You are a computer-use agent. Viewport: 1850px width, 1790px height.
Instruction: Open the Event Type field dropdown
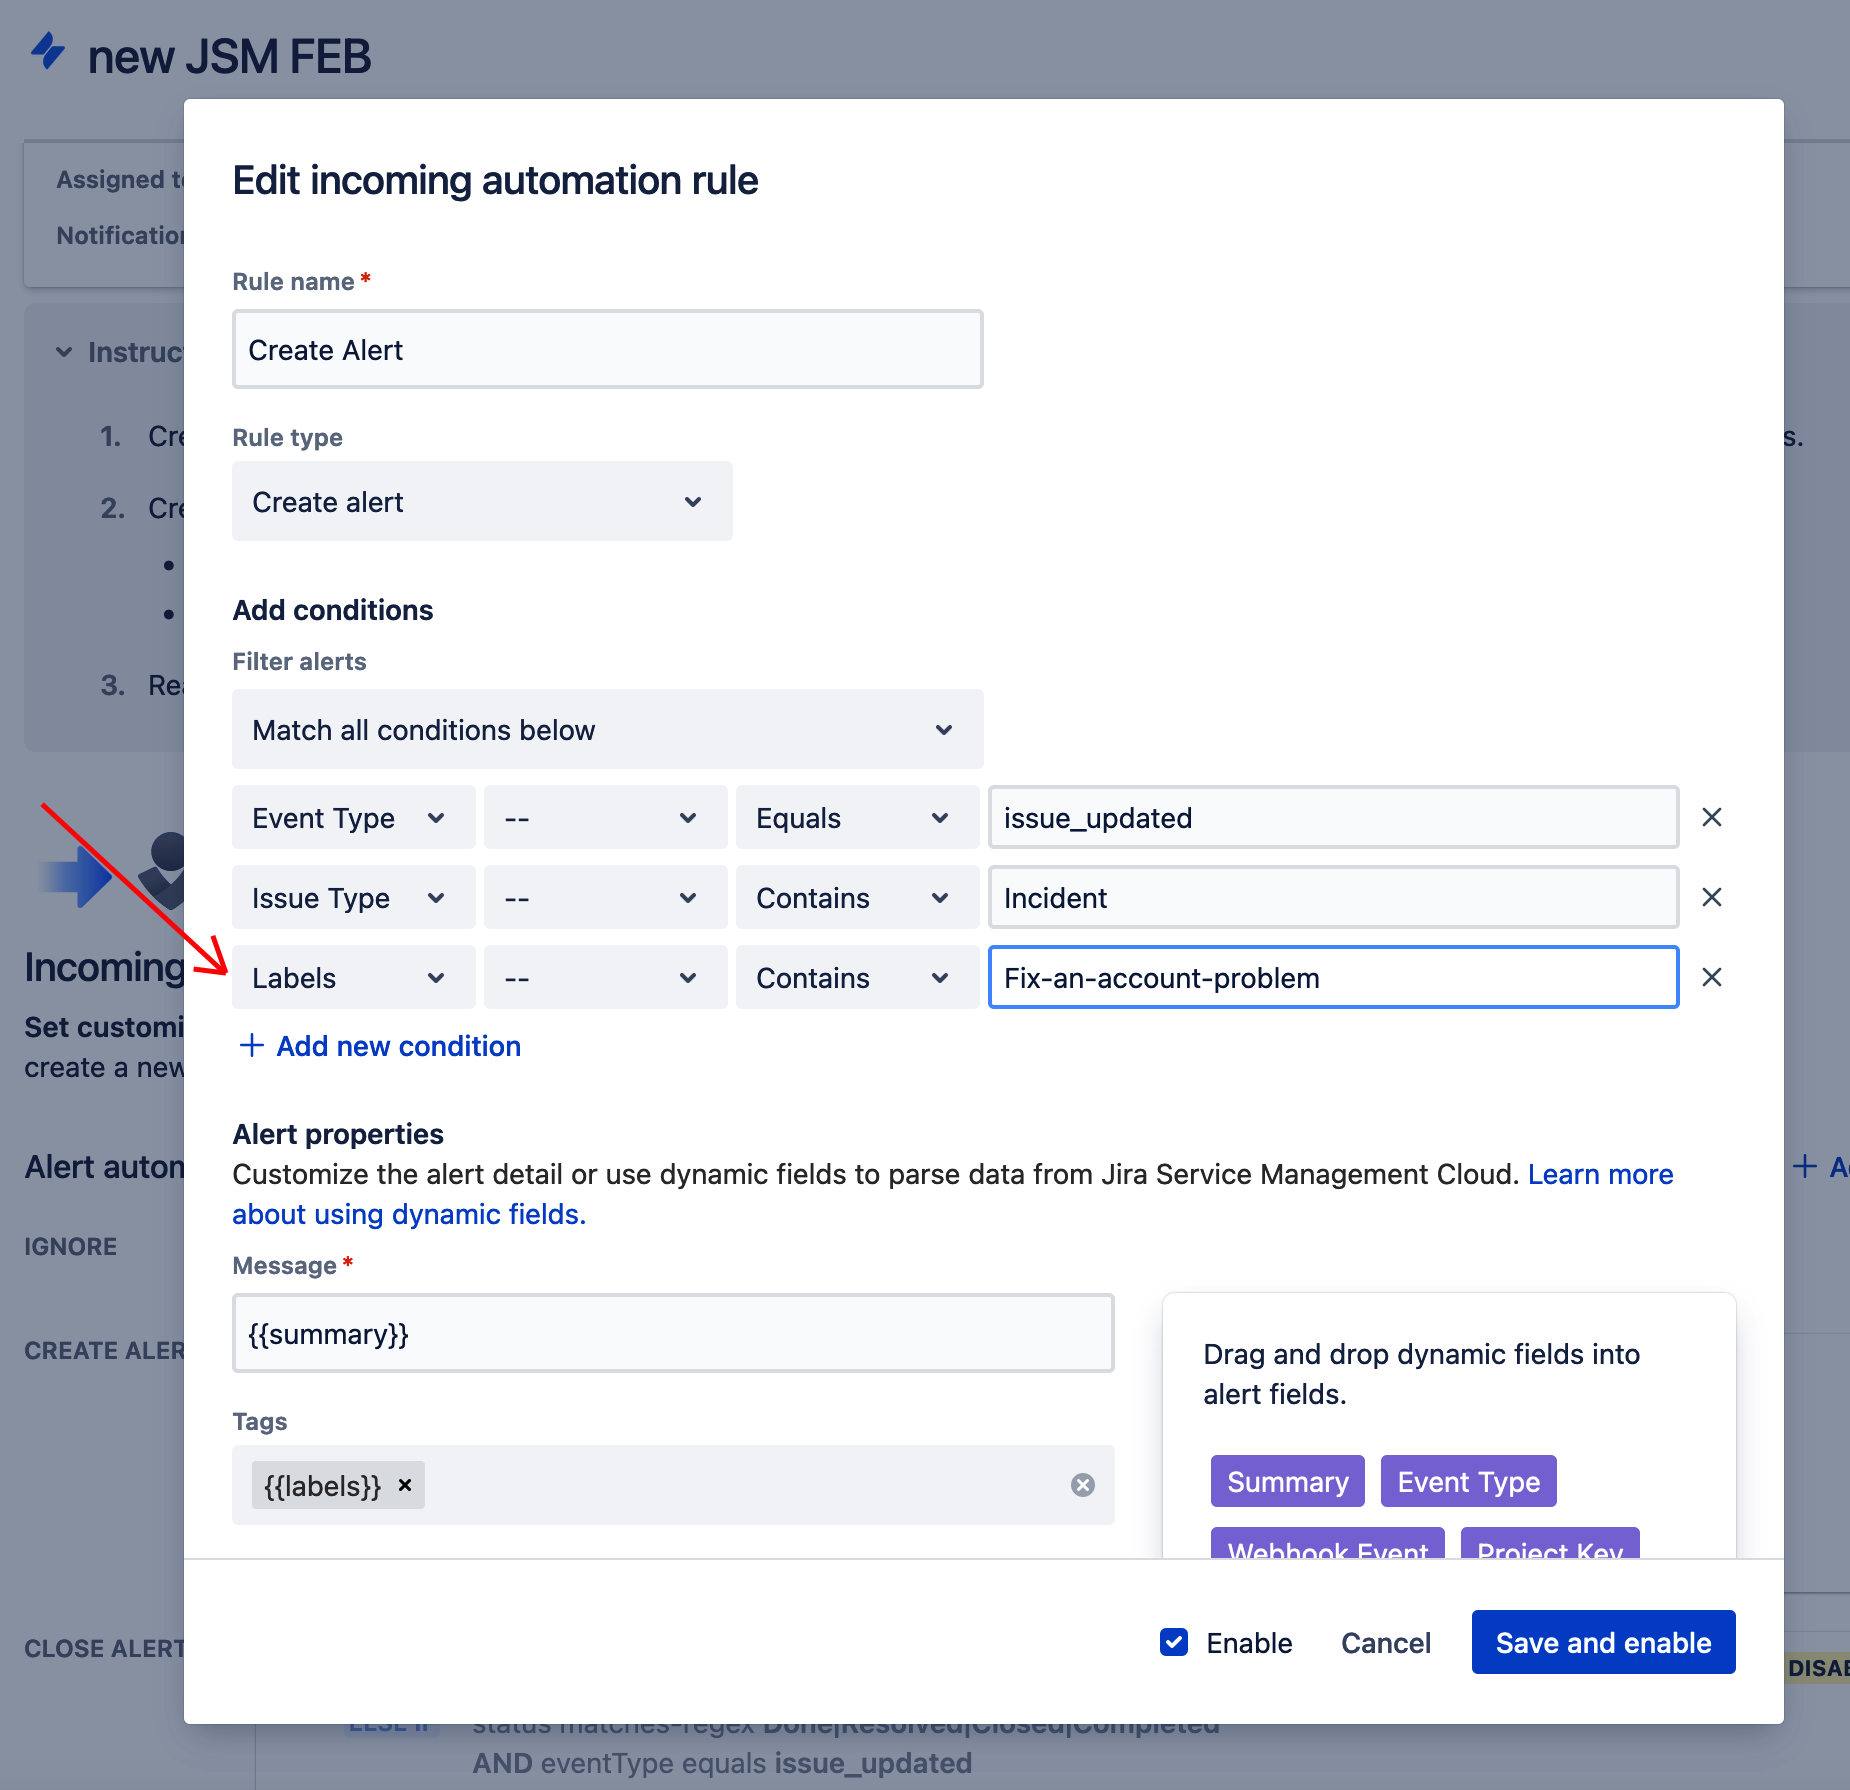(x=353, y=818)
